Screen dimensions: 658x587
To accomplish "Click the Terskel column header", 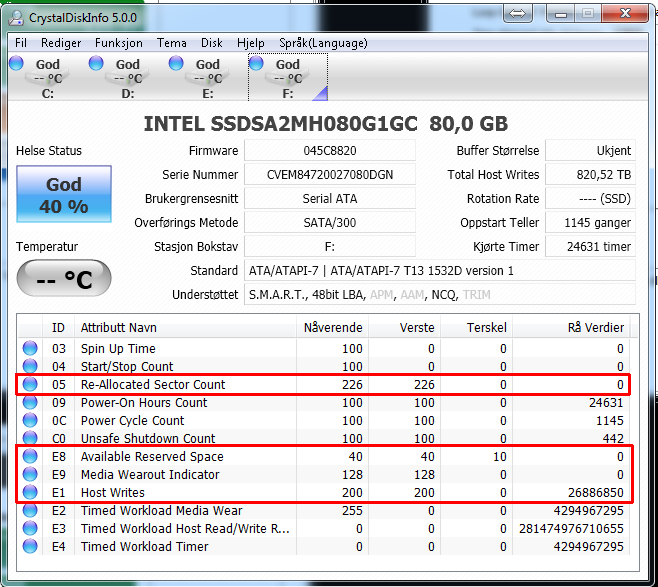I will tap(476, 327).
